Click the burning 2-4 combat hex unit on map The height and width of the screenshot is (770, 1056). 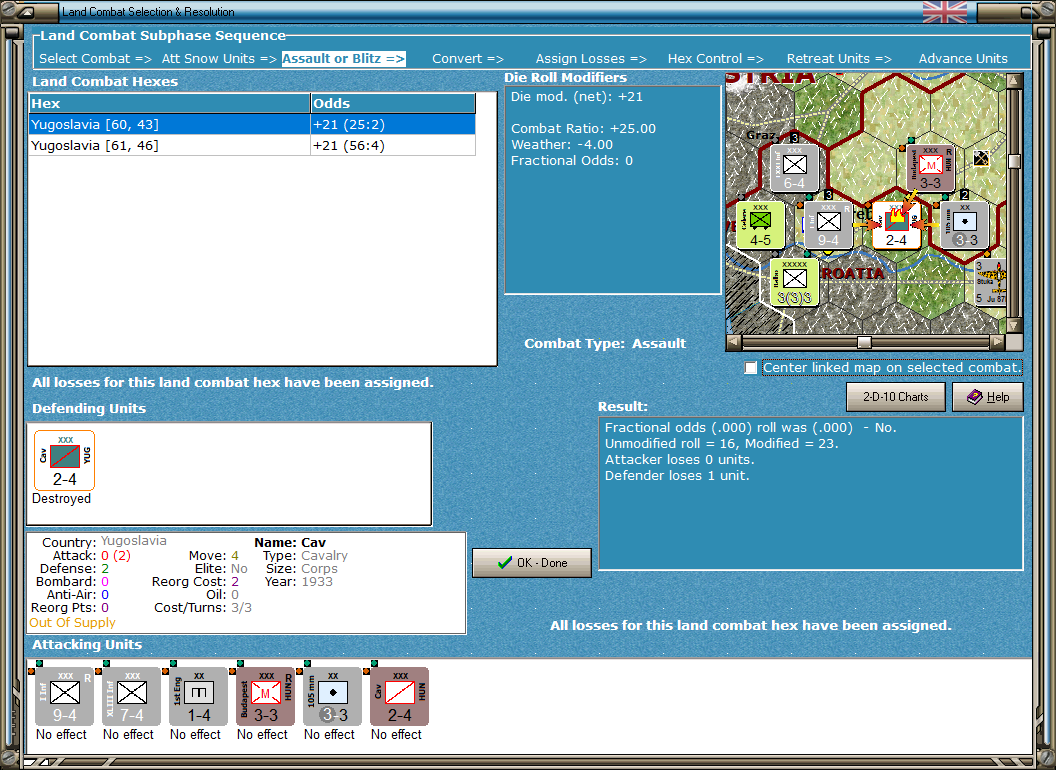(896, 225)
